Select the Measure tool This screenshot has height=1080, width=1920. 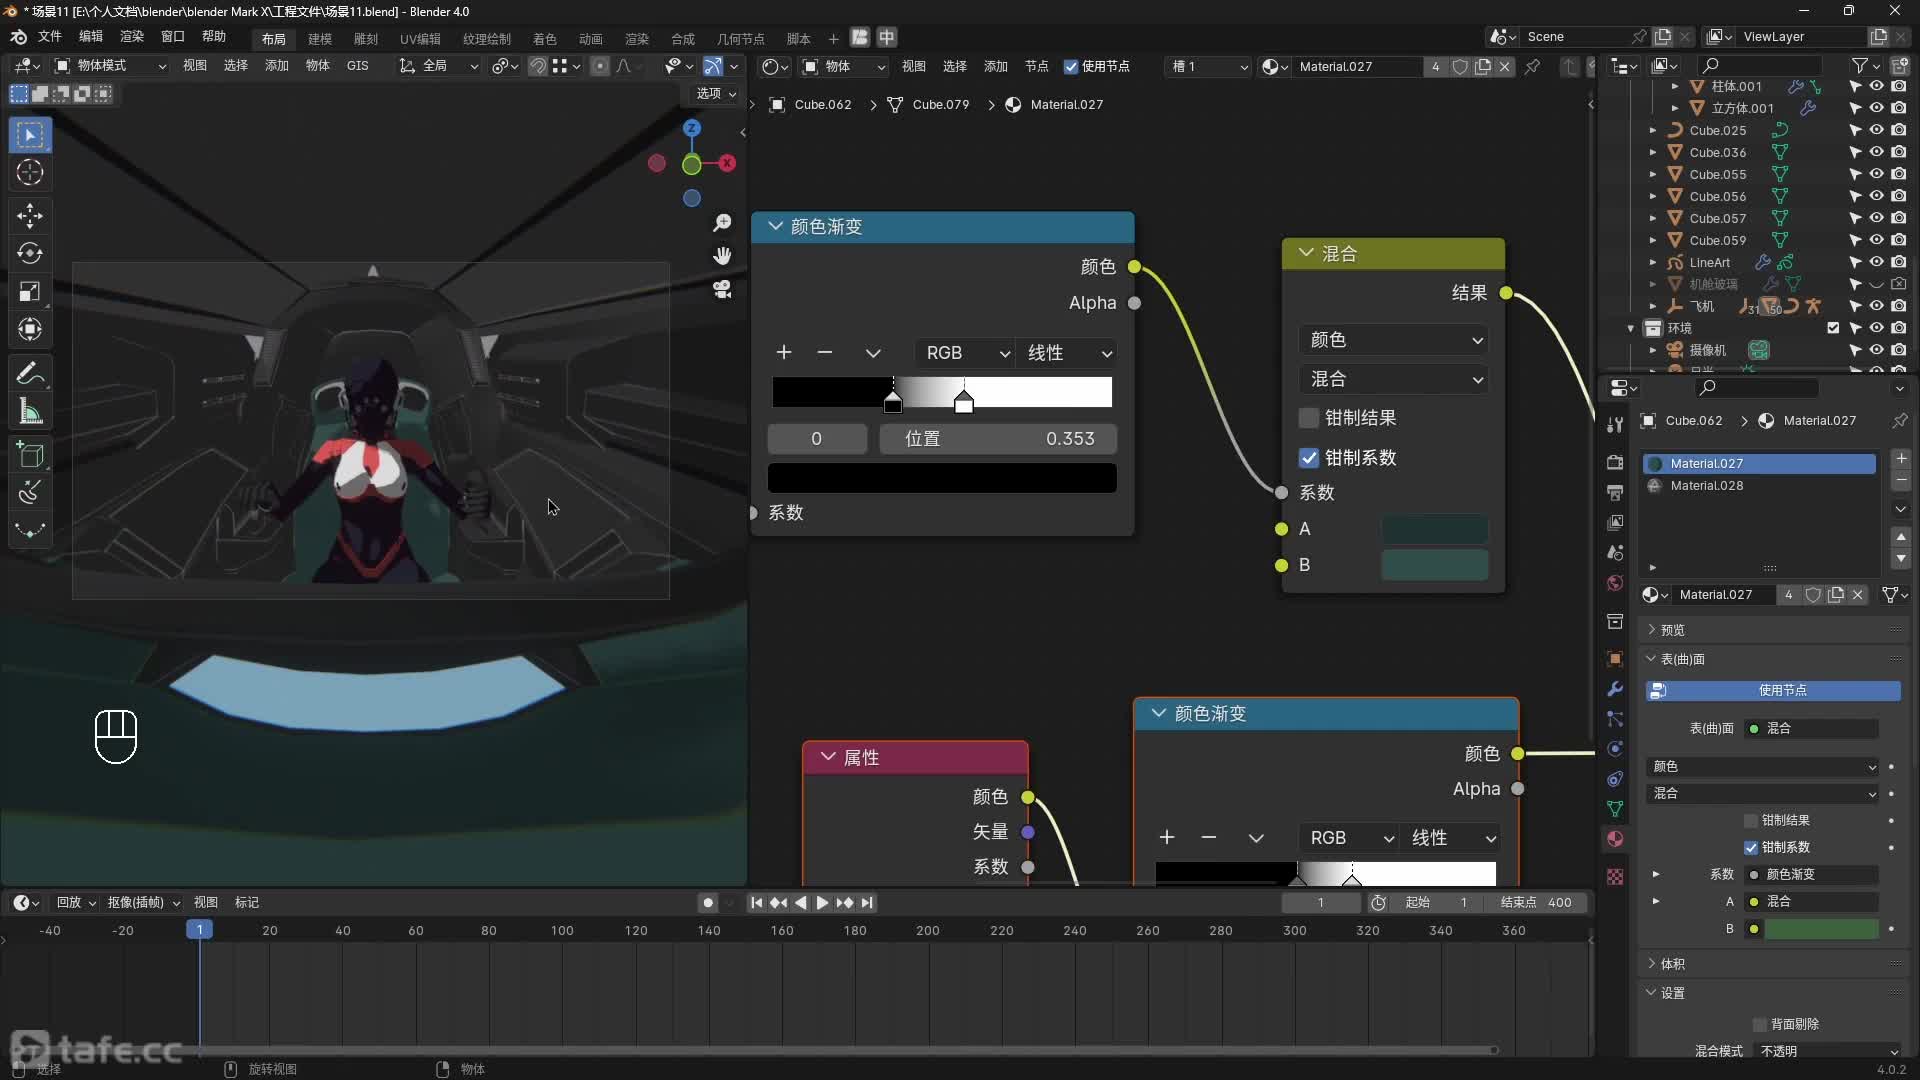point(30,411)
